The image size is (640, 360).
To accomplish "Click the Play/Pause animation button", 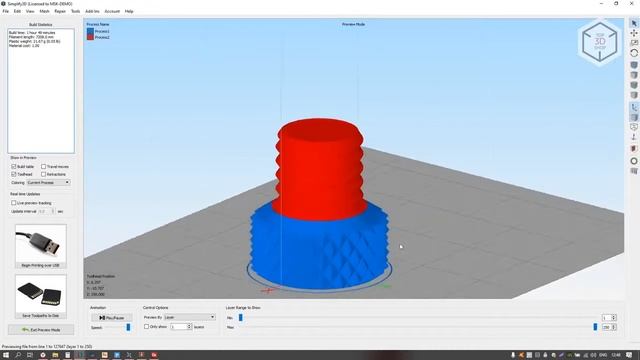I will [111, 318].
